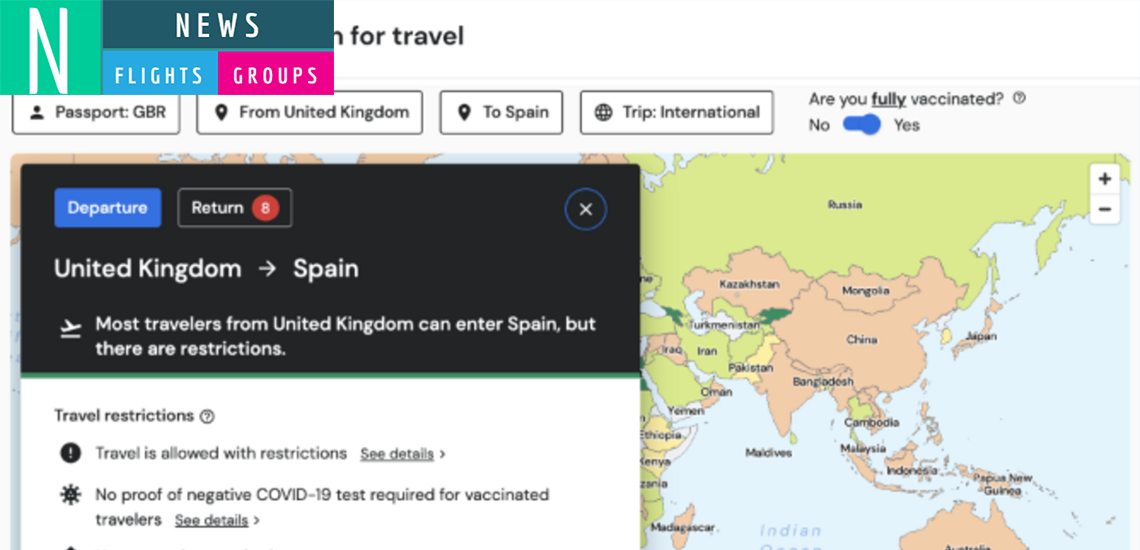Click the Travel restrictions help icon

pyautogui.click(x=207, y=417)
